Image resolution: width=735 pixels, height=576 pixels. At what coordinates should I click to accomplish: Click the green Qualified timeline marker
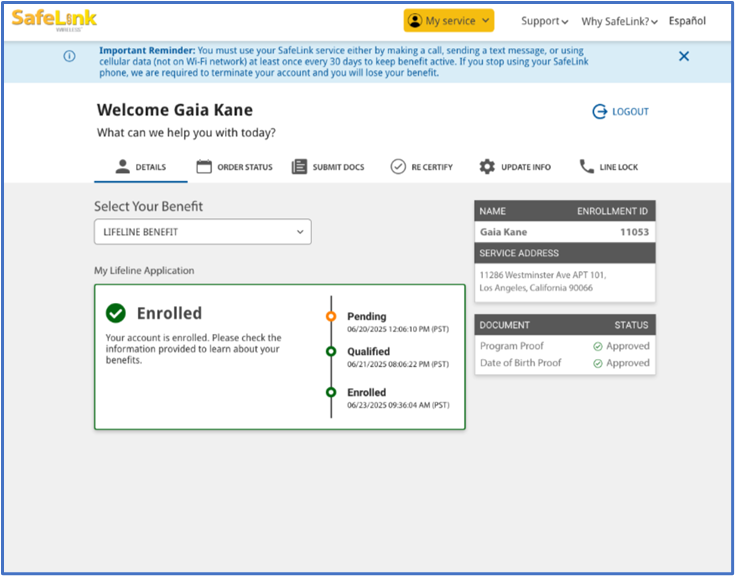coord(331,352)
